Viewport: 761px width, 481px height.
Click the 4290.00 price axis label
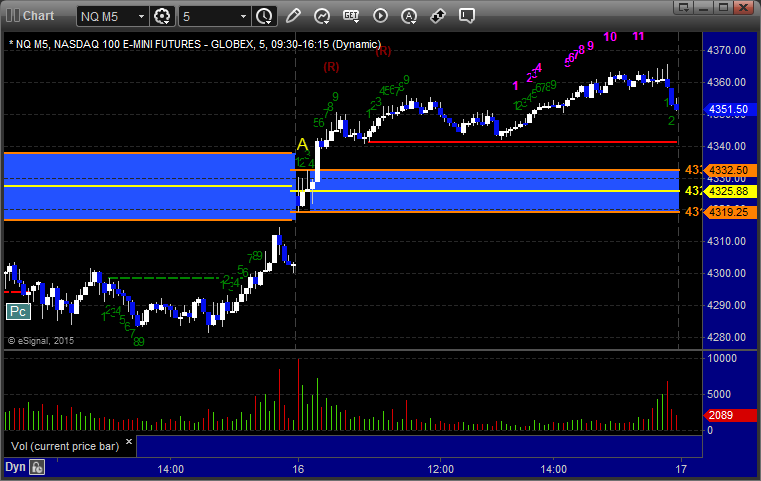pyautogui.click(x=726, y=305)
